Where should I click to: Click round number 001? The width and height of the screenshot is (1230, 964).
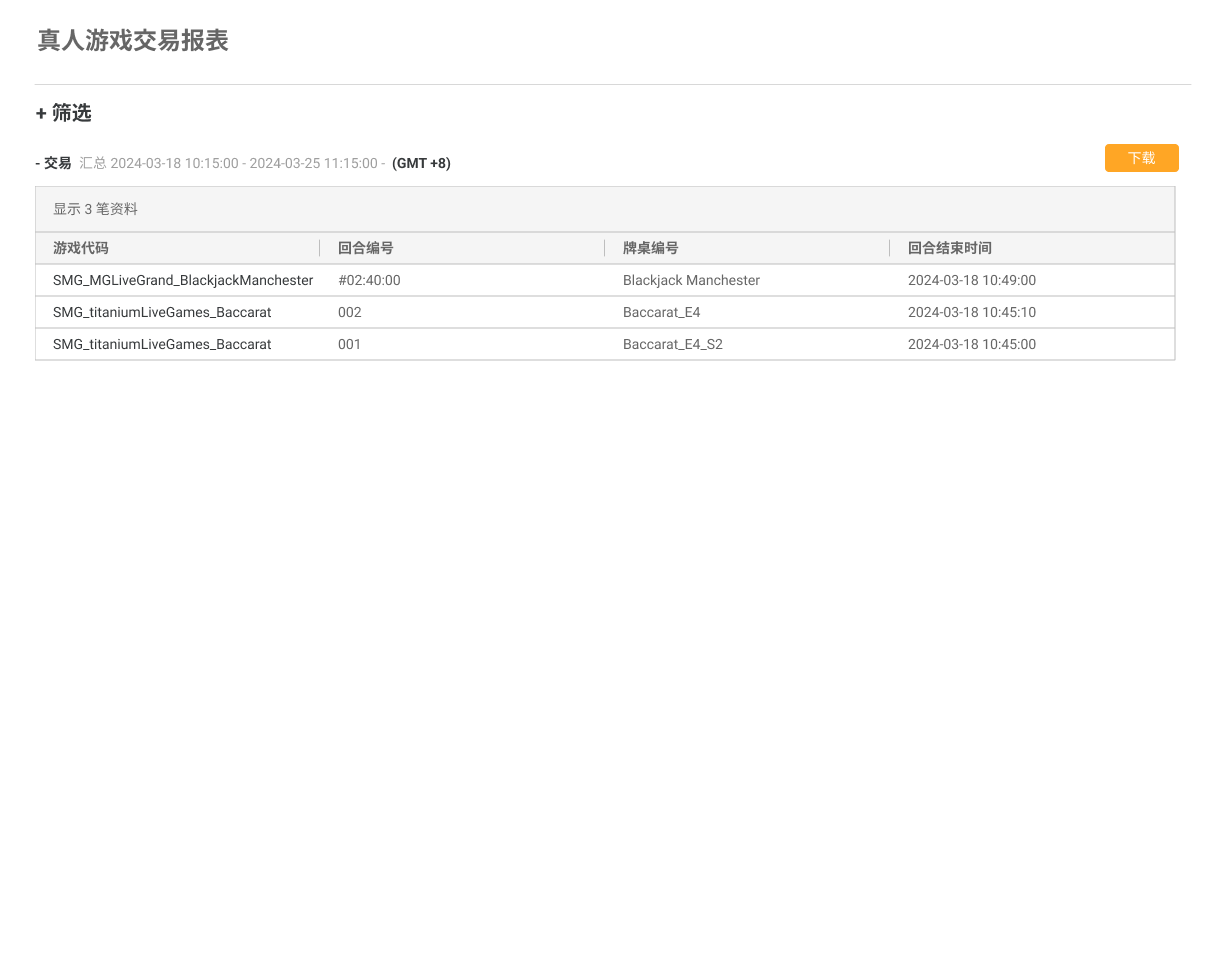click(x=350, y=344)
